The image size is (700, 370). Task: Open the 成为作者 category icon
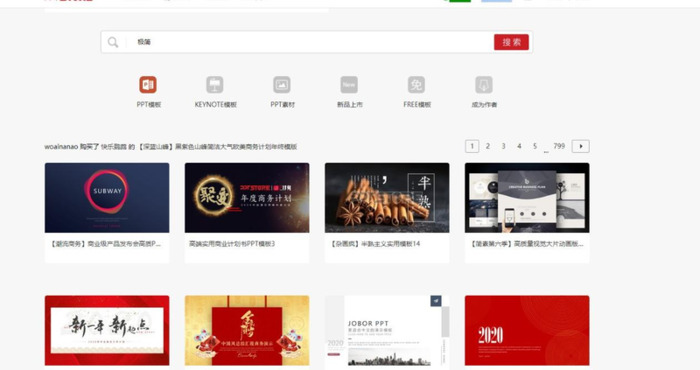click(483, 84)
